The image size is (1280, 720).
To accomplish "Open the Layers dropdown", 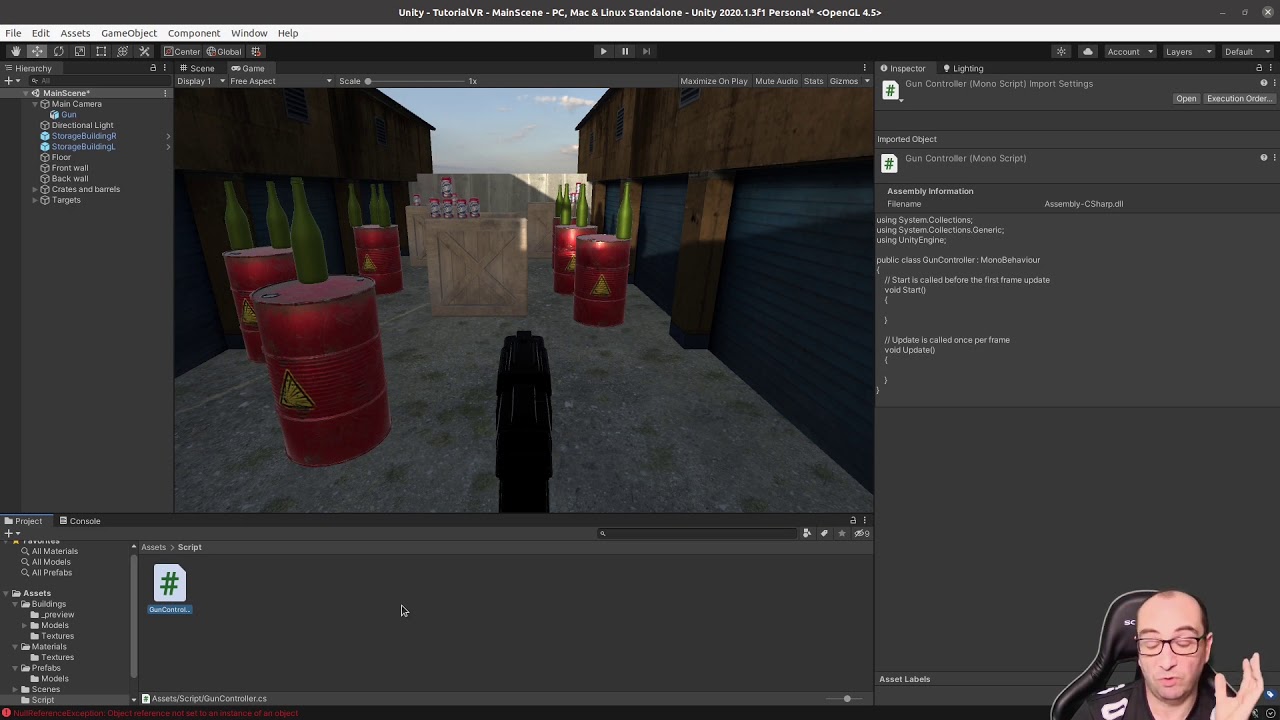I will click(1189, 51).
